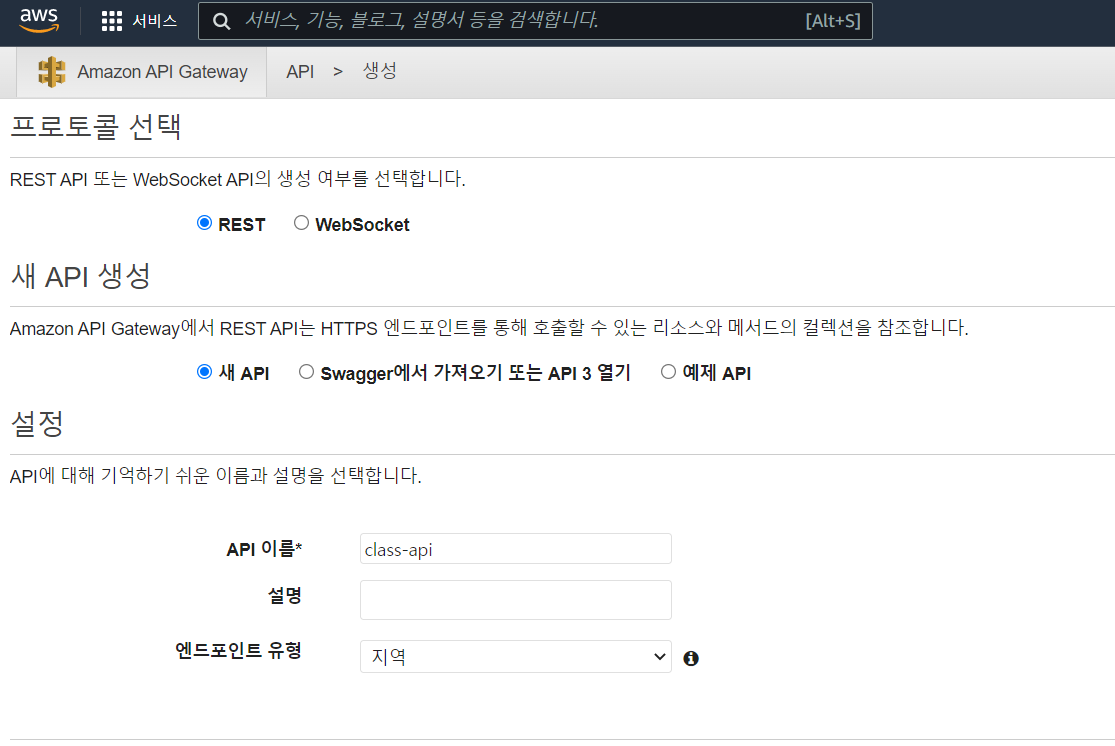Click the [Alt+S] shortcut hint
1115x746 pixels.
(833, 21)
